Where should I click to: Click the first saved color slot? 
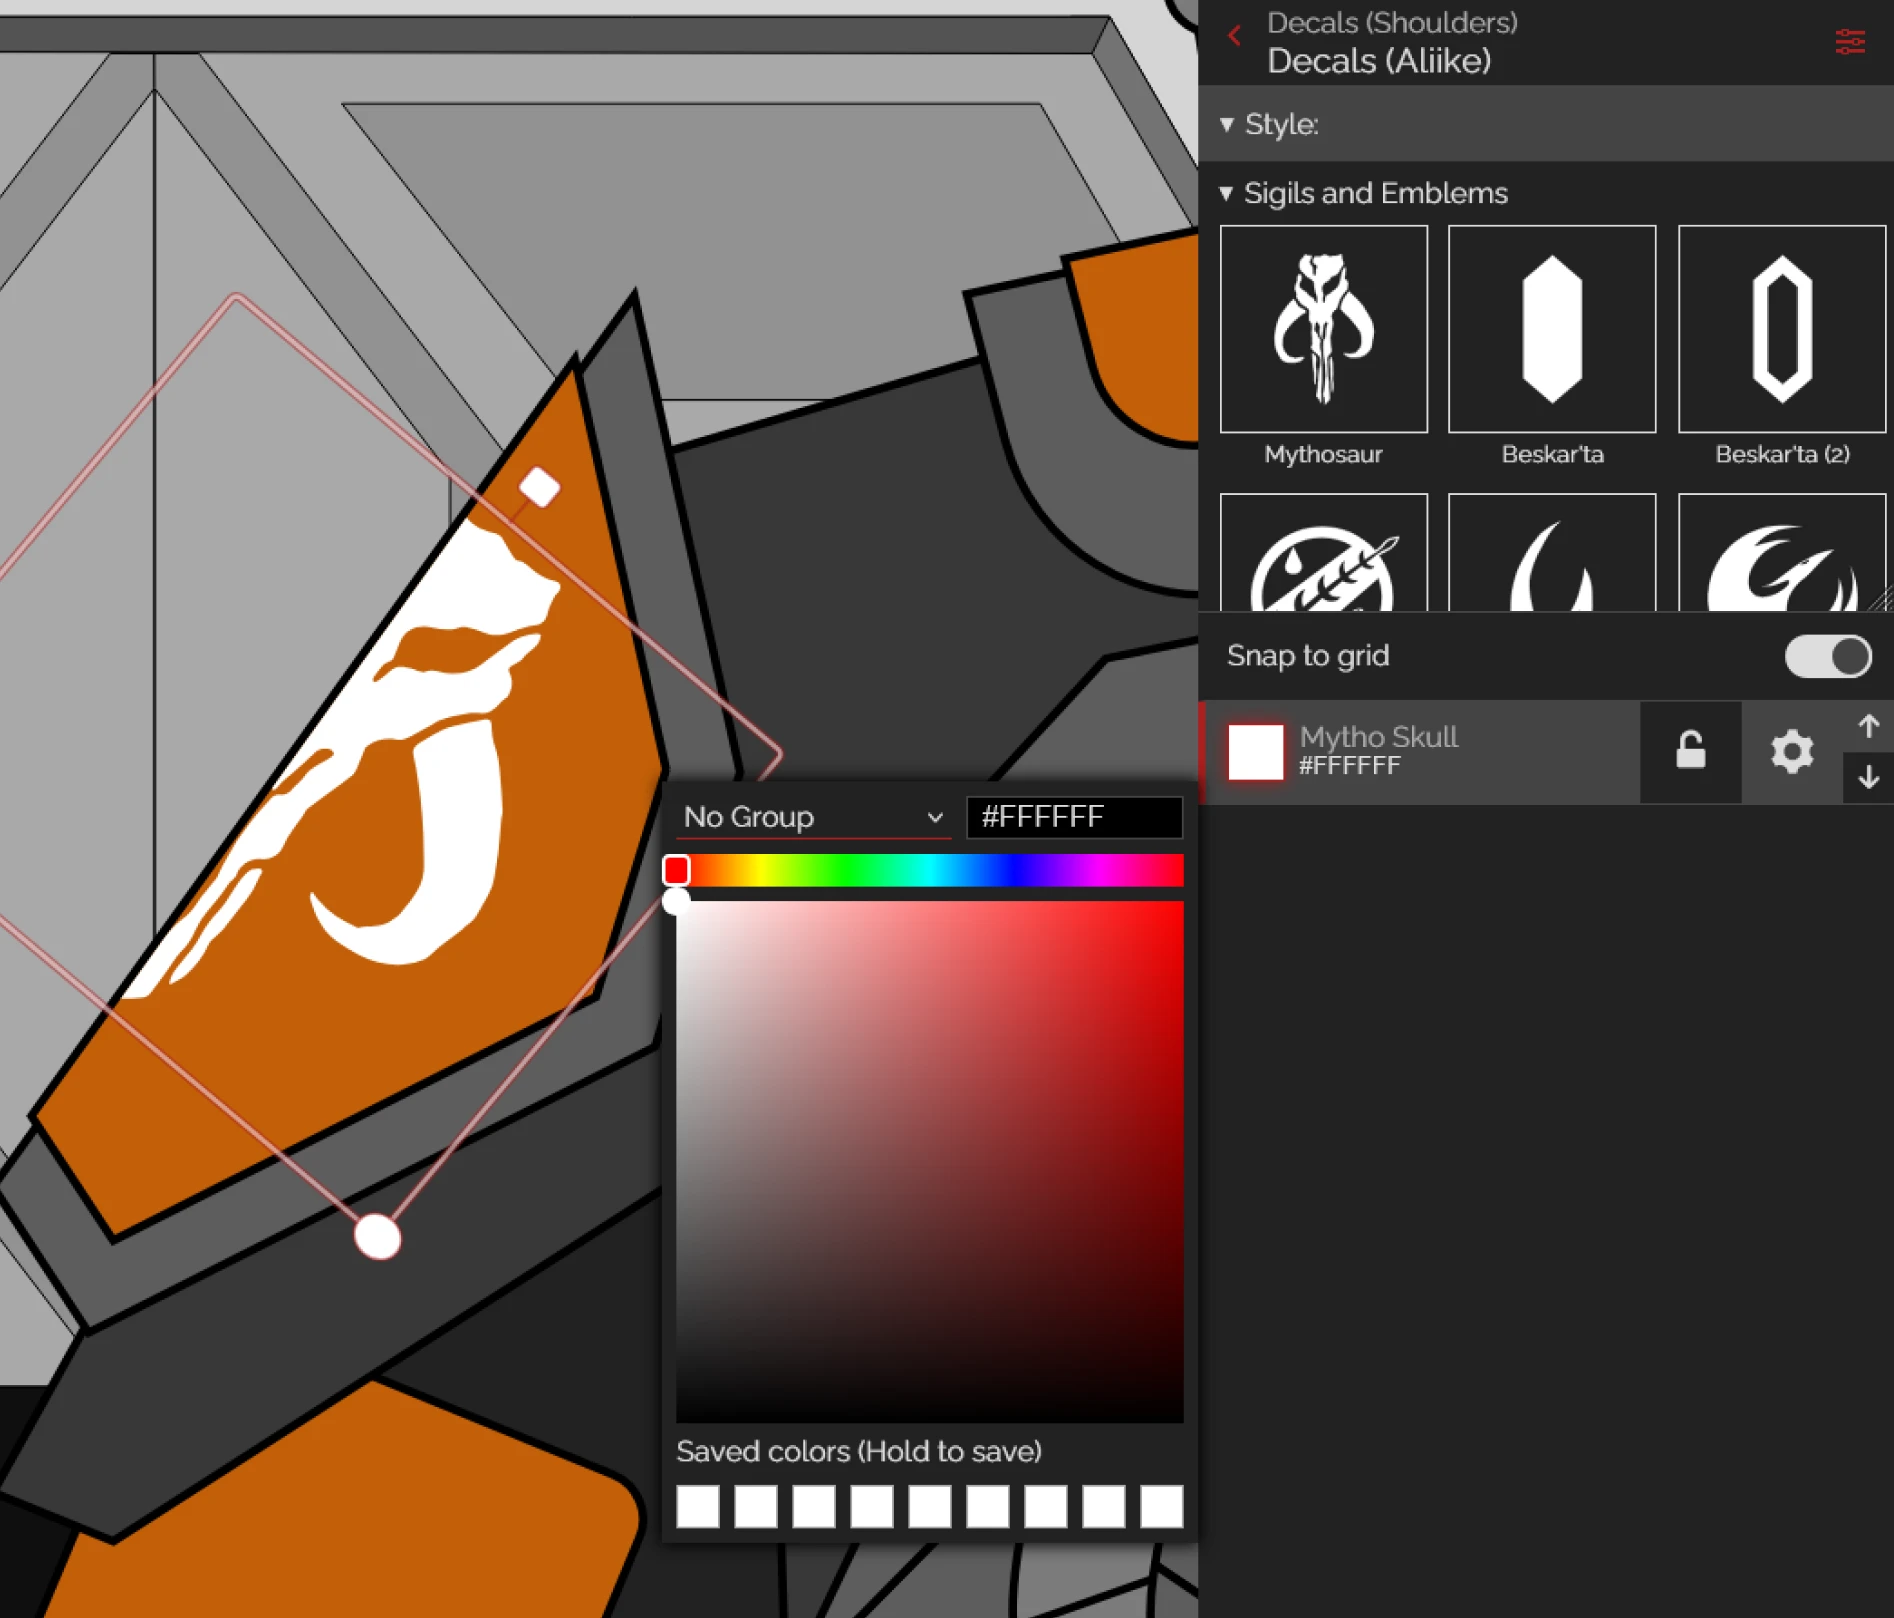point(698,1506)
